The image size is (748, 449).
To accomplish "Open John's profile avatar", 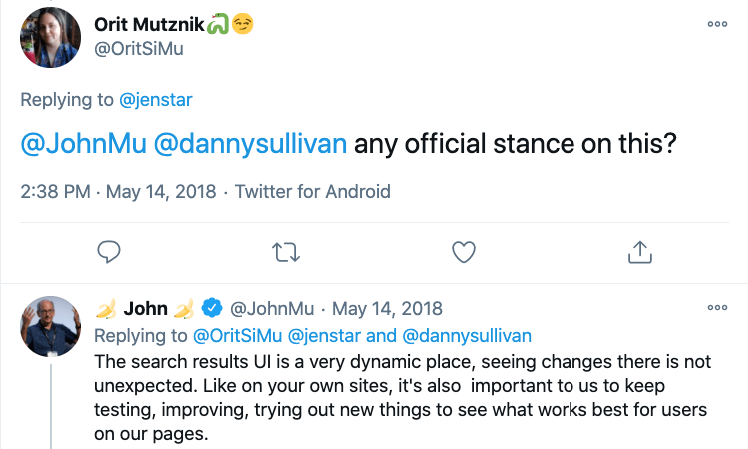I will pos(50,326).
